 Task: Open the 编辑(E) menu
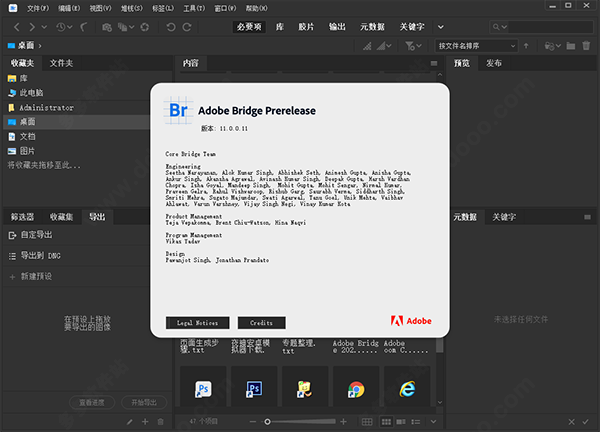click(x=69, y=8)
